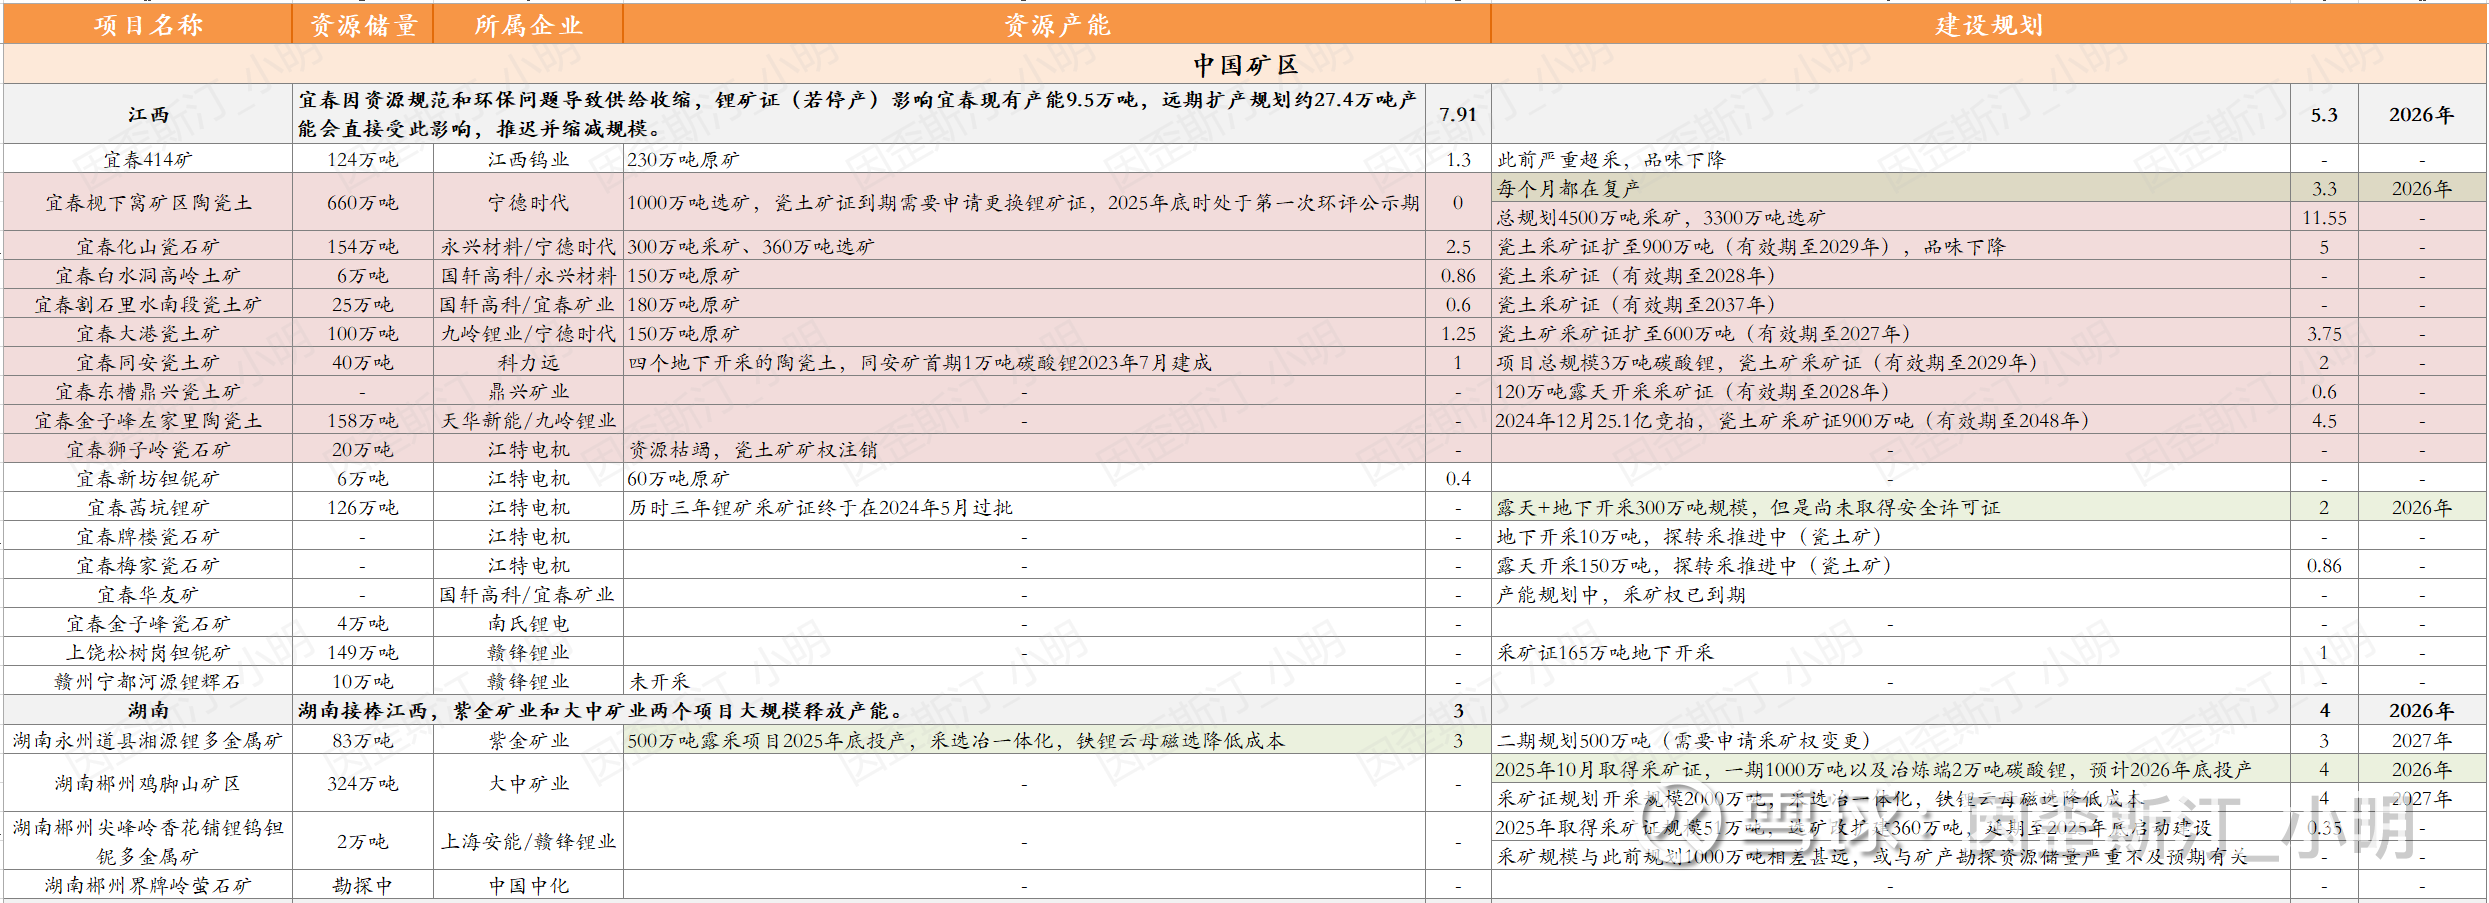Click the 永兴材料/宁德时代 company cell
The width and height of the screenshot is (2489, 903).
coord(528,246)
